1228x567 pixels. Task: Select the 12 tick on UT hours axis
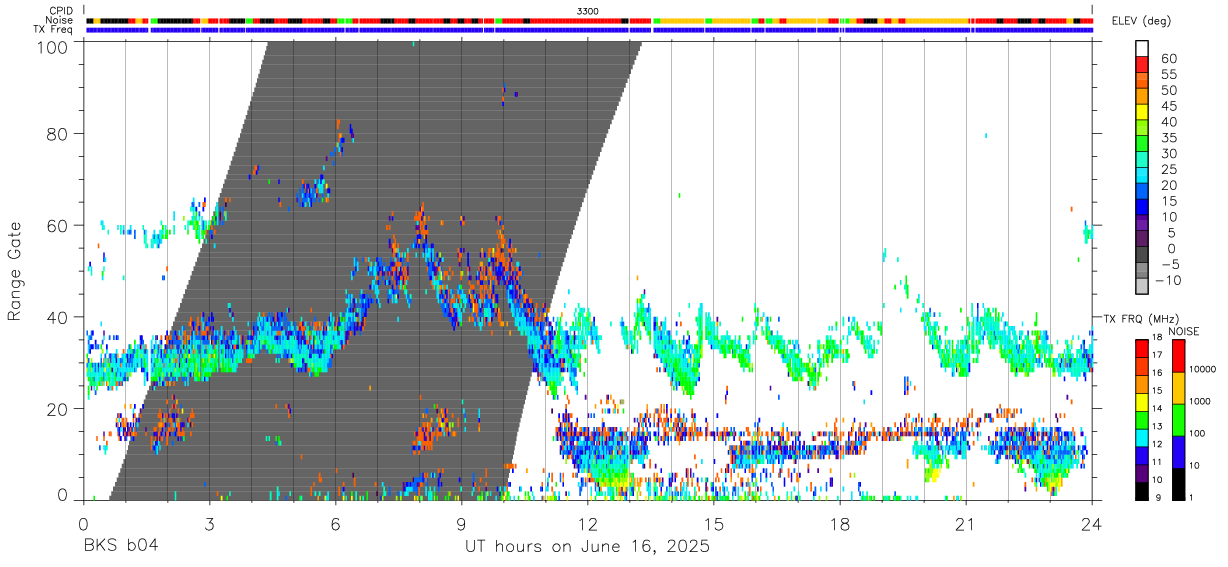pyautogui.click(x=588, y=524)
